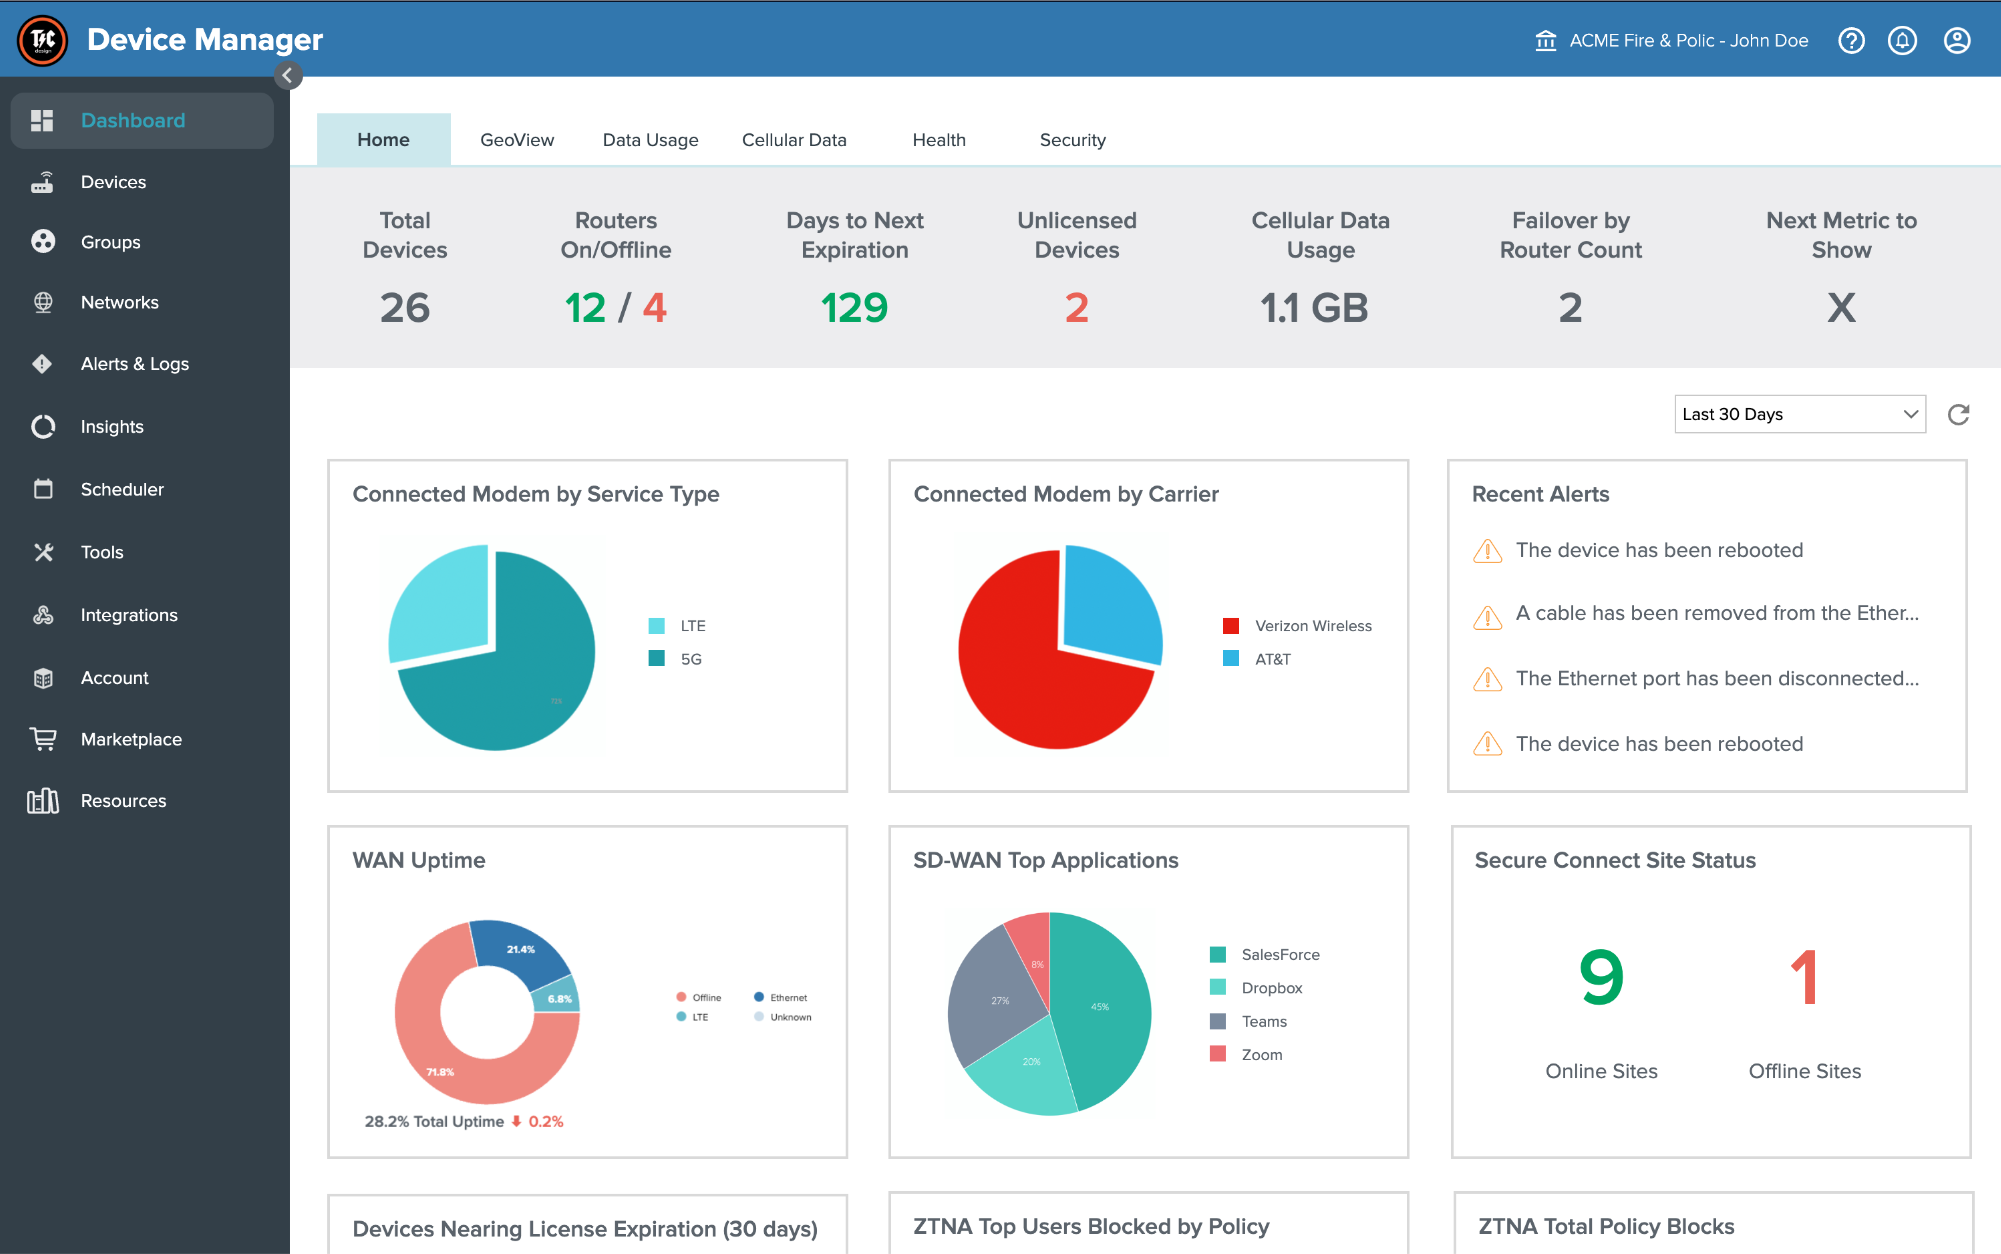Click the 9 Online Sites count
This screenshot has height=1254, width=2001.
click(1602, 977)
